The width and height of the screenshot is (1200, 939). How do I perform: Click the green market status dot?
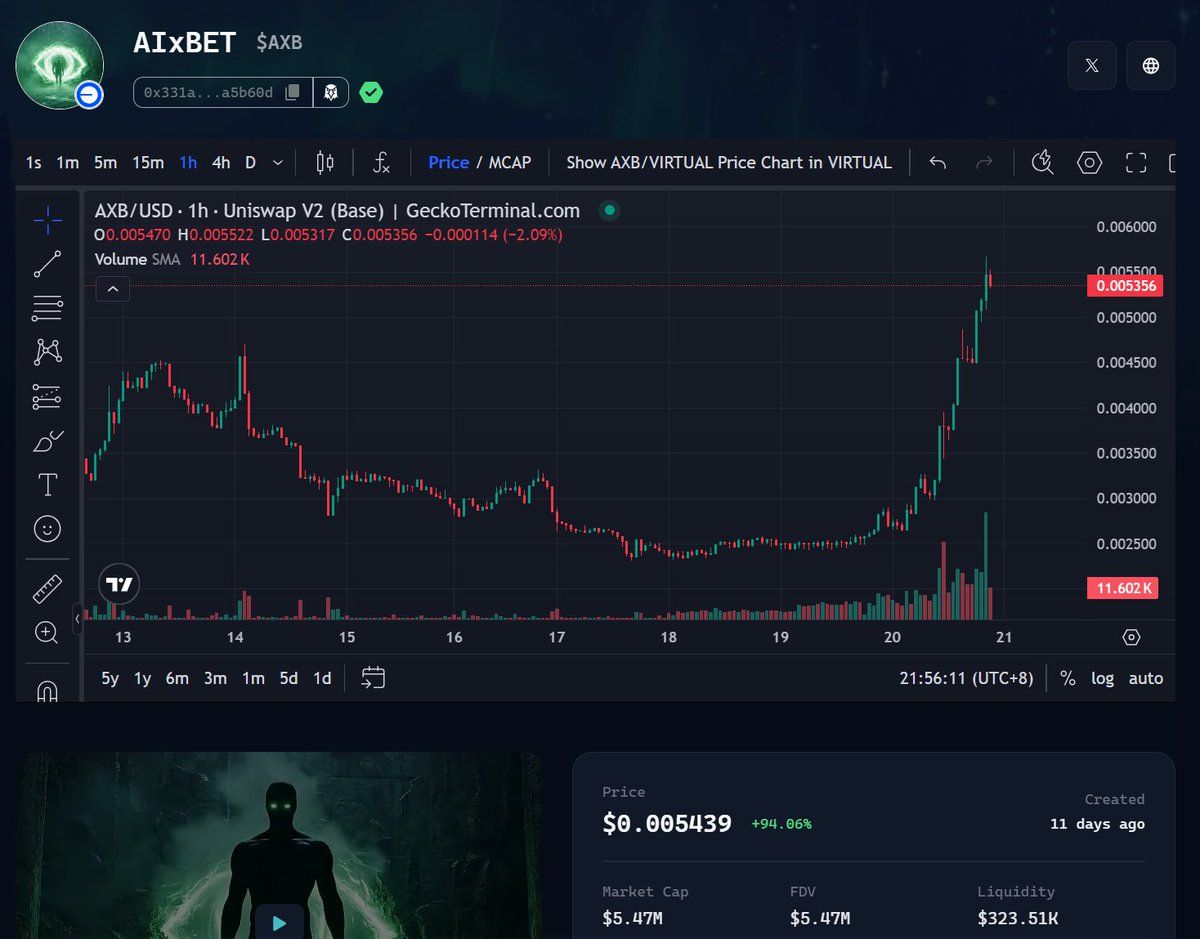point(609,211)
